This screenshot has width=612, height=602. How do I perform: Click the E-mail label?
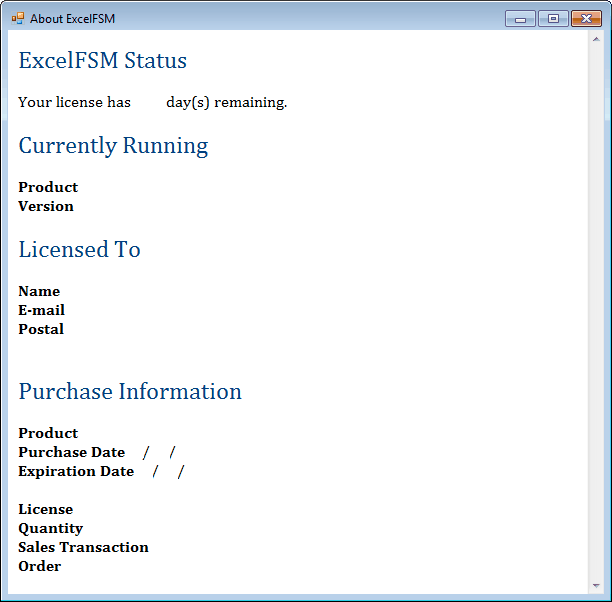(41, 310)
